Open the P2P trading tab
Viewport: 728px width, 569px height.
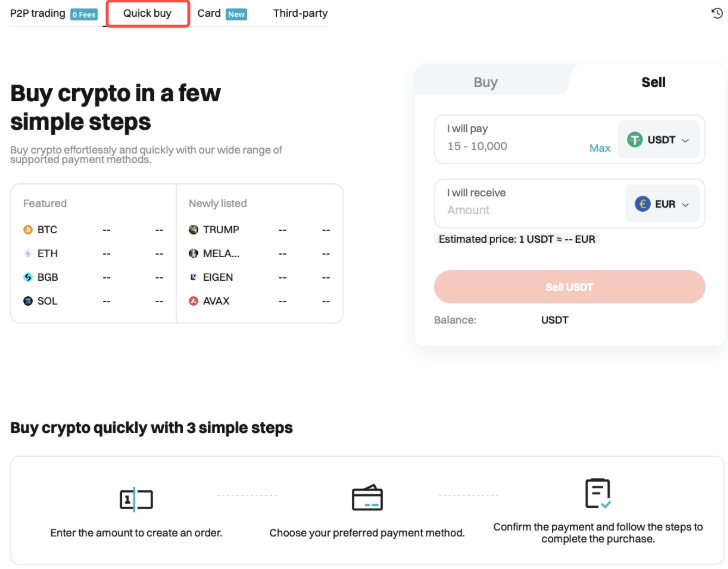click(x=38, y=13)
